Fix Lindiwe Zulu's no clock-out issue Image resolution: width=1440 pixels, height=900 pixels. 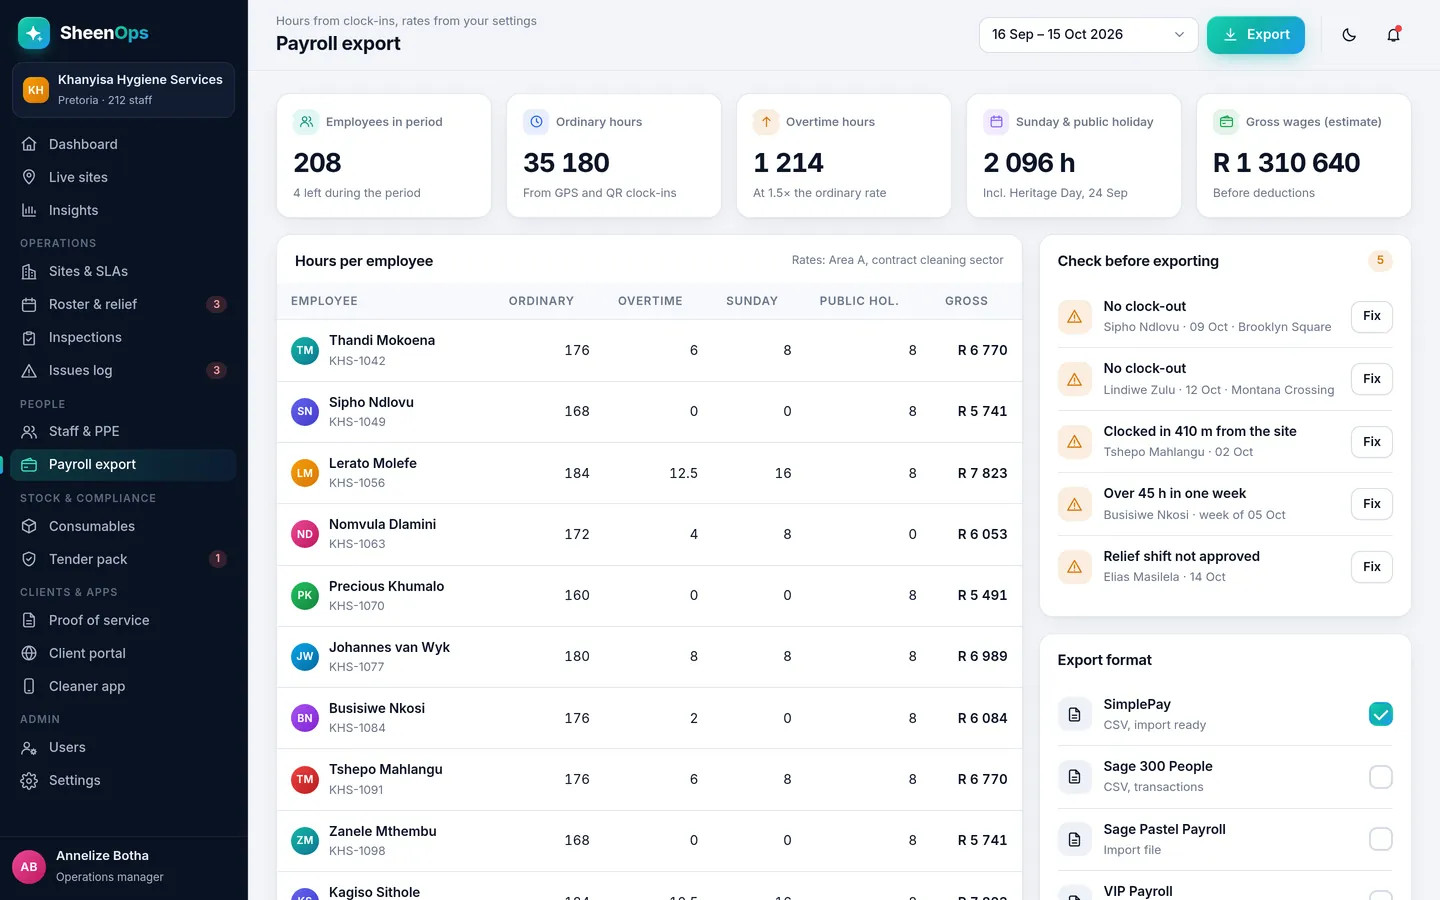click(x=1372, y=379)
